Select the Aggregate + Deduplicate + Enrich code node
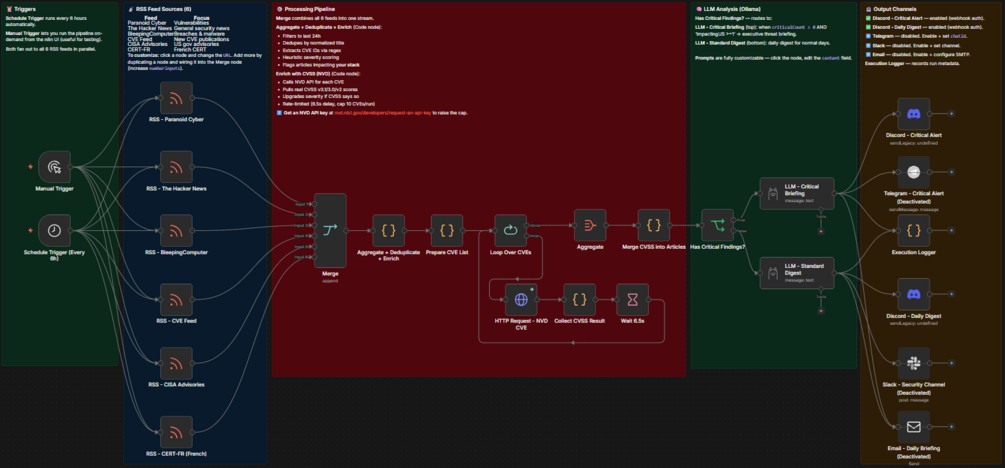Screen dimensions: 1005x468 [388, 230]
